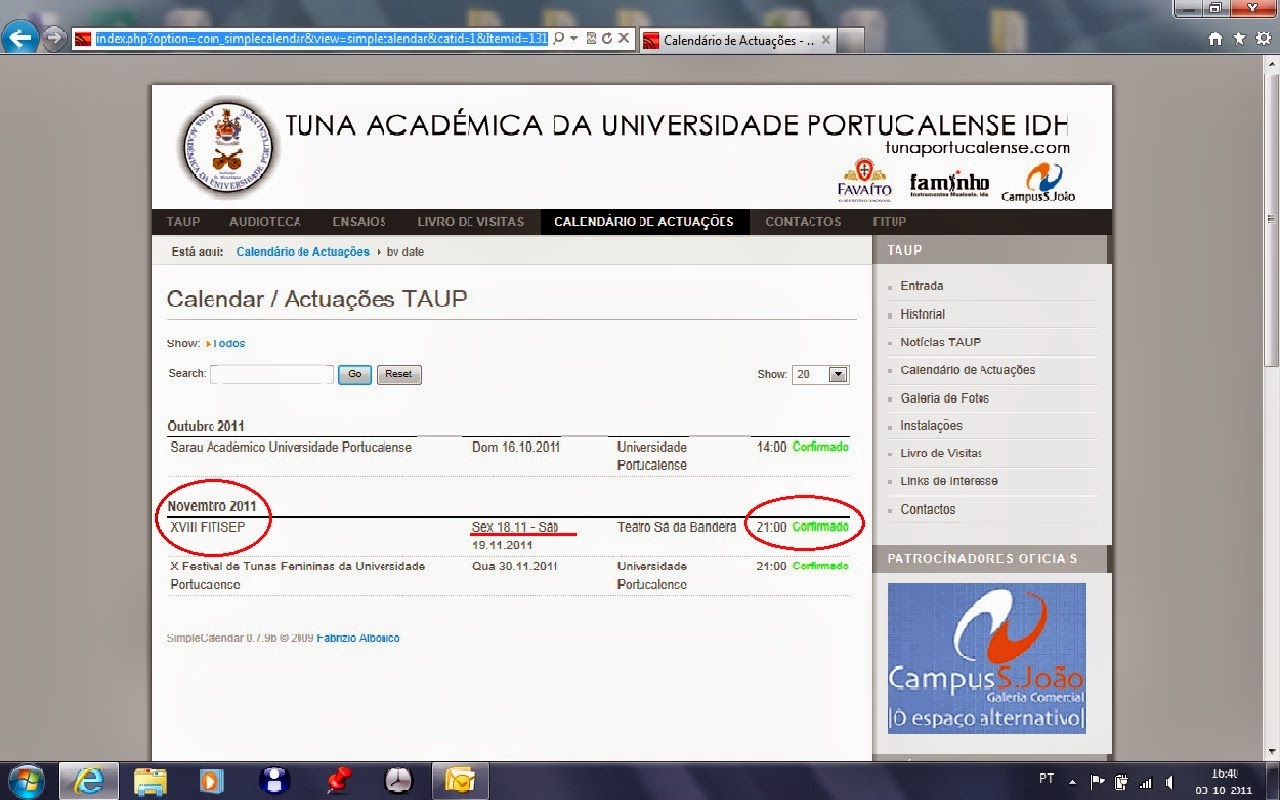
Task: Open a new blank browser tab
Action: [851, 40]
